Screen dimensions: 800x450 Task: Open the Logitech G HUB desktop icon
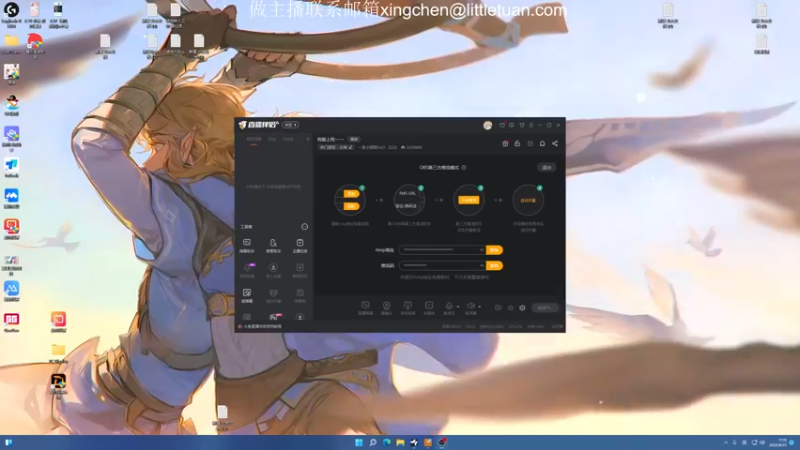tap(11, 14)
